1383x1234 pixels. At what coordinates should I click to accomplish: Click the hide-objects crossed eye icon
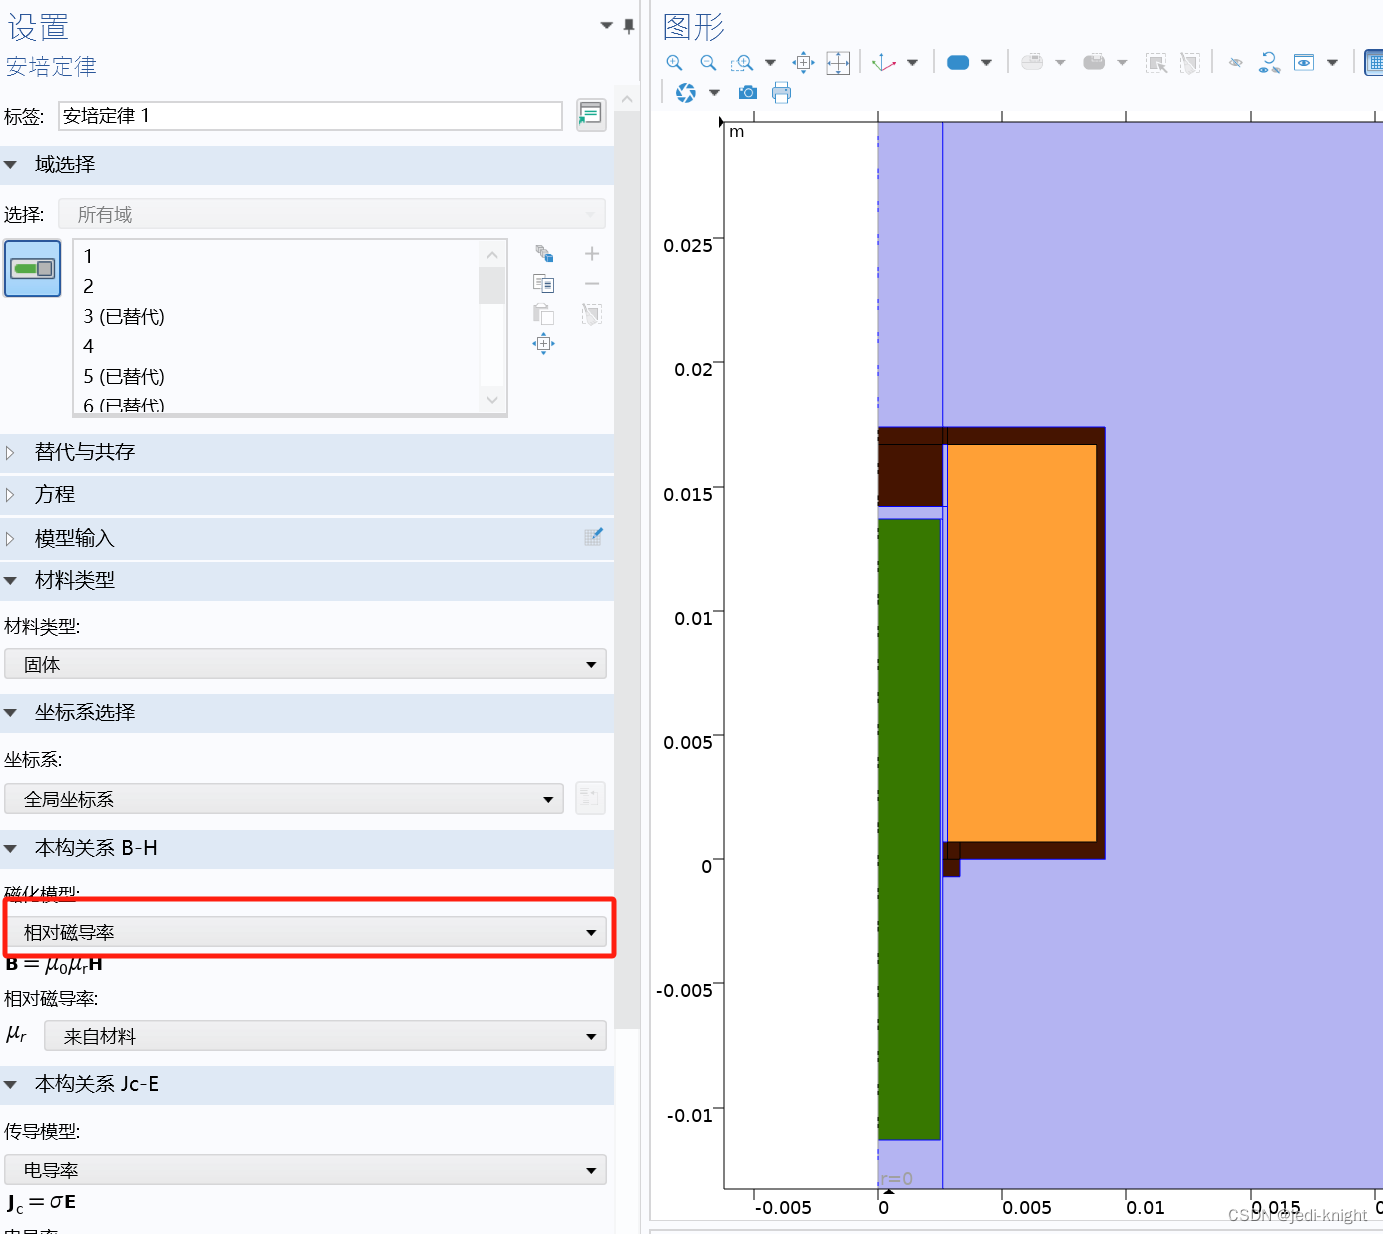click(x=1236, y=63)
